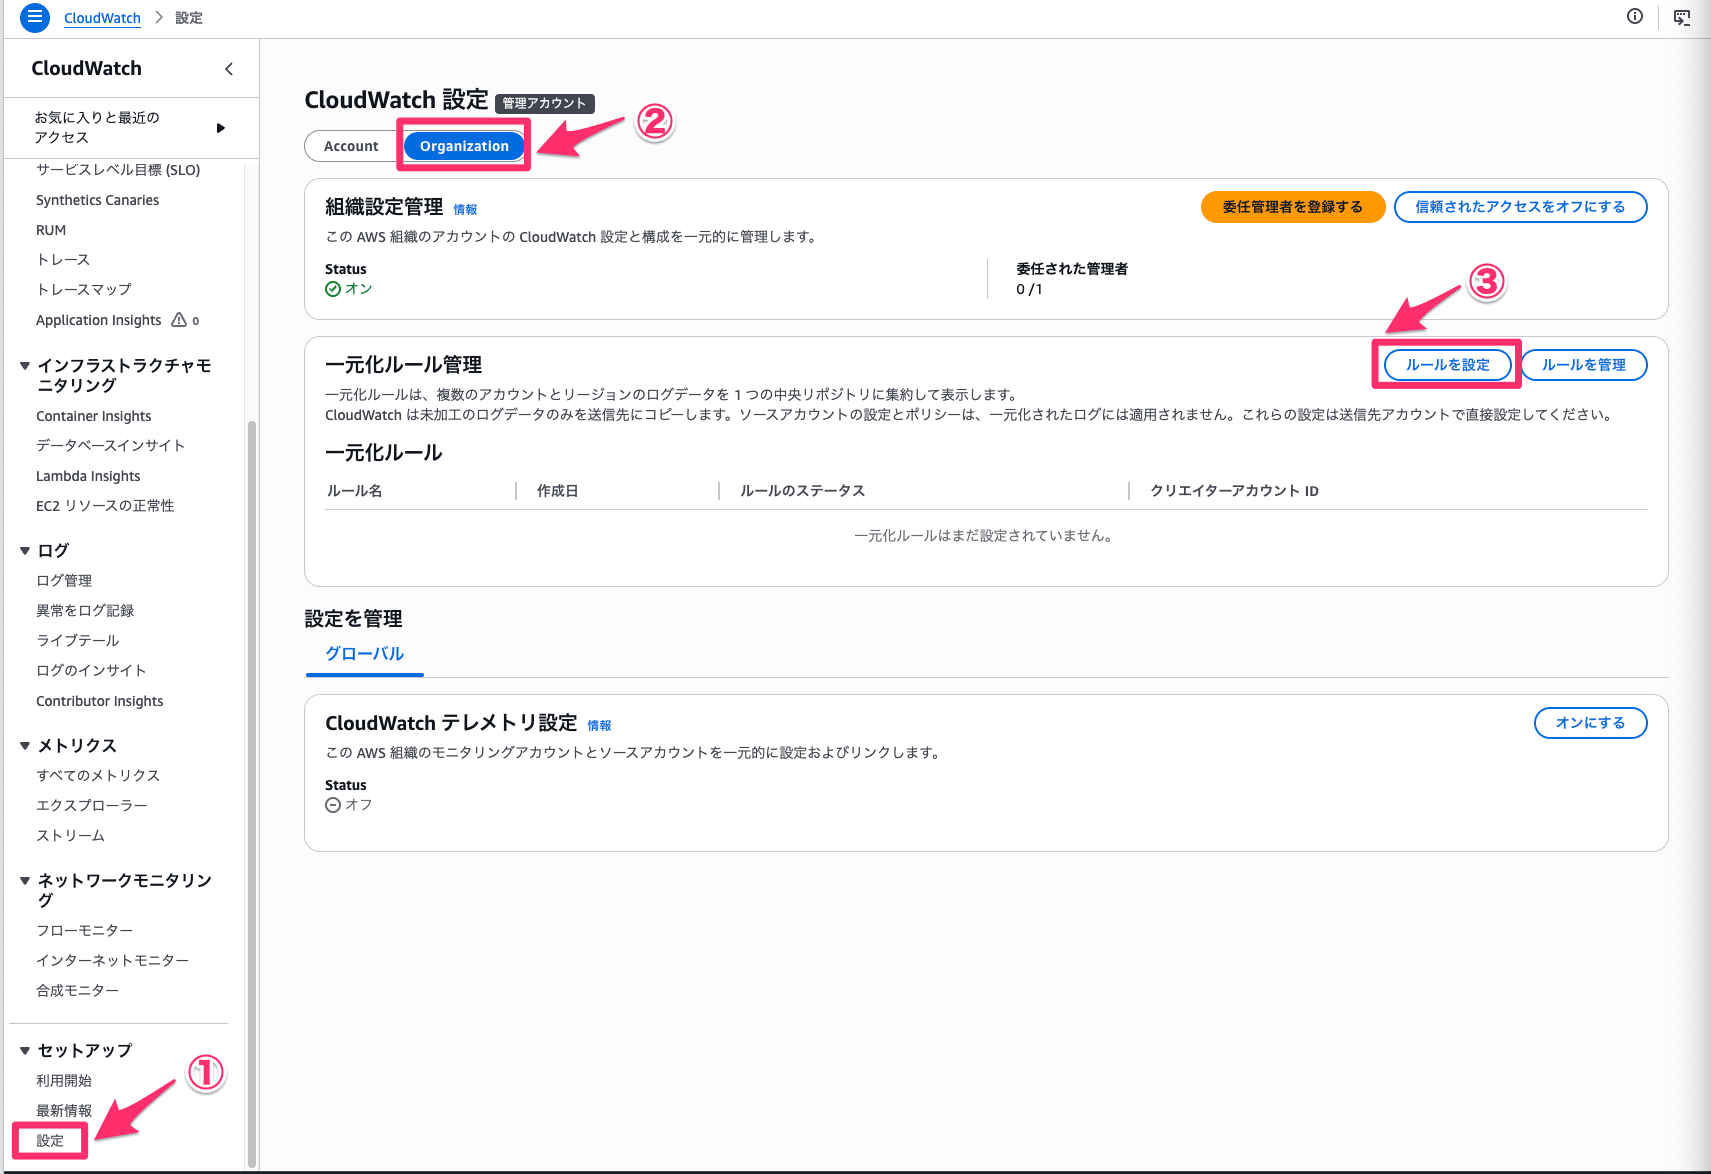Open 設定 under the セットアップ menu
The image size is (1711, 1174).
click(x=48, y=1140)
